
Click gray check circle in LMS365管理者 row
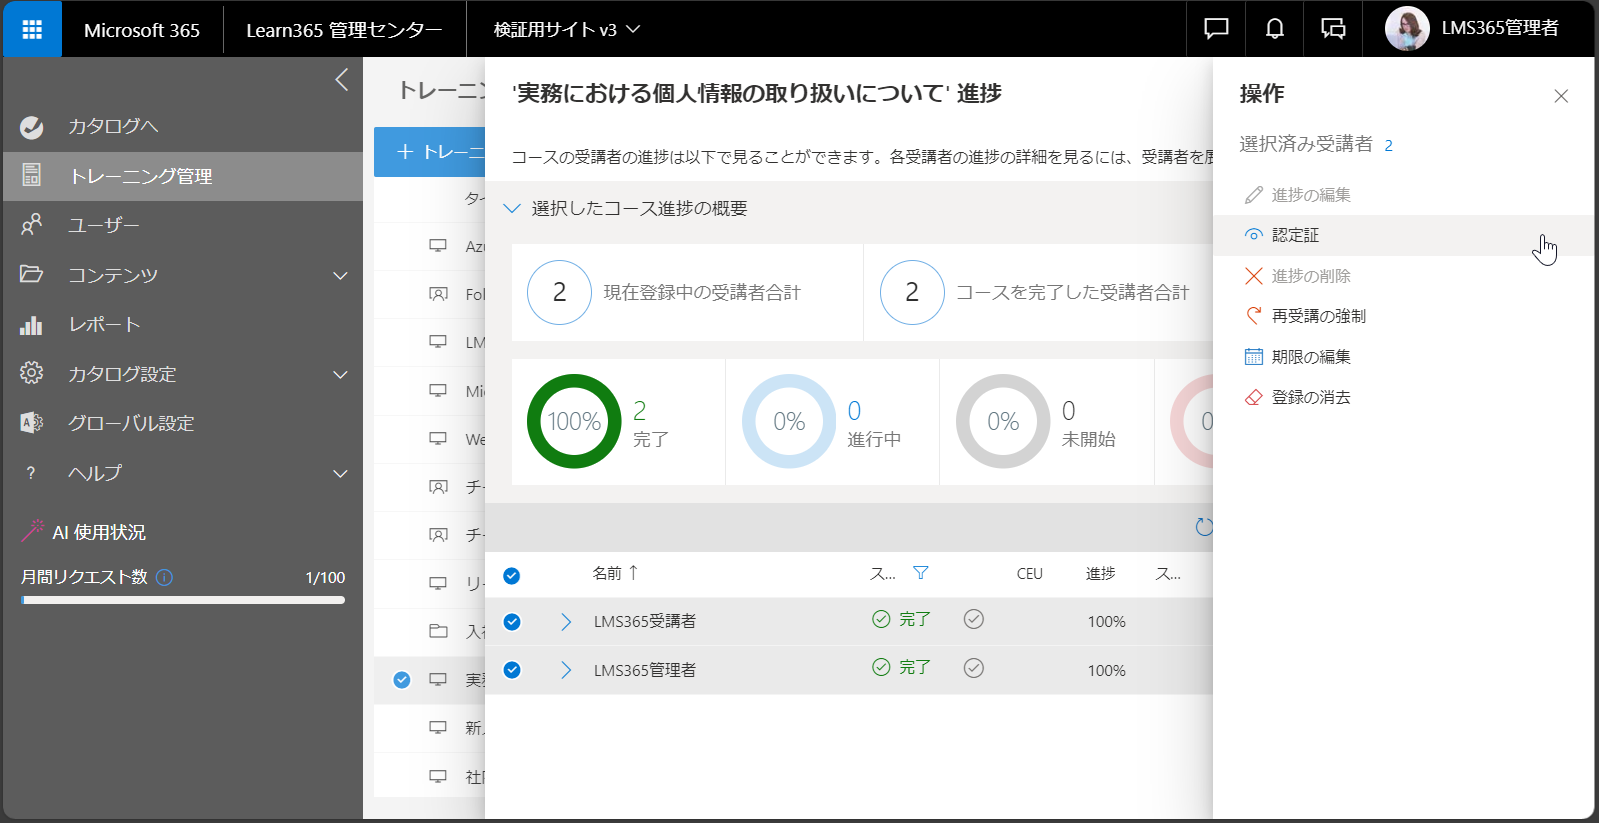coord(974,667)
